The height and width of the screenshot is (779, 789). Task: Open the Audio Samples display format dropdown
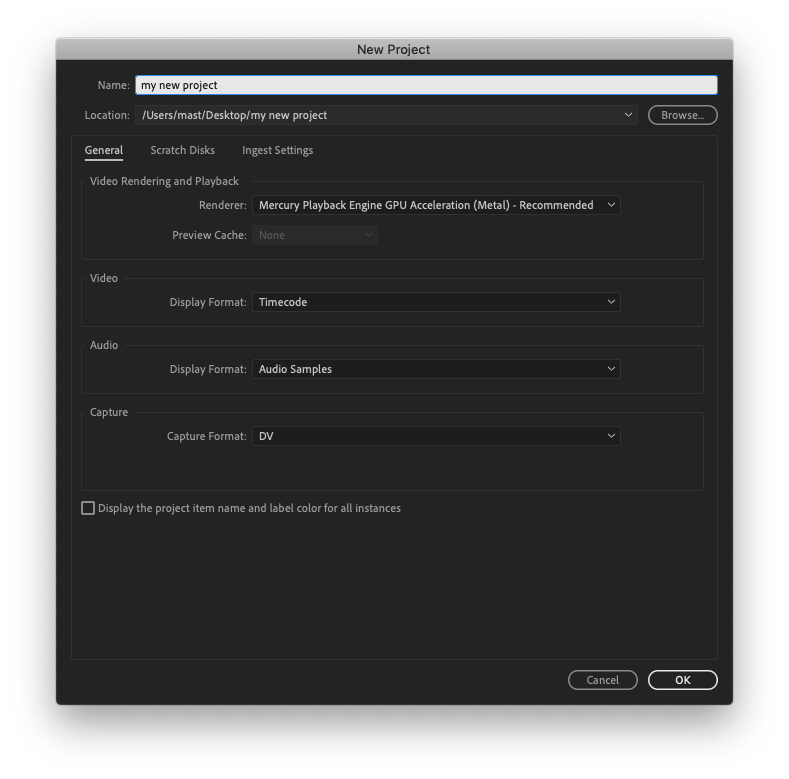tap(435, 369)
